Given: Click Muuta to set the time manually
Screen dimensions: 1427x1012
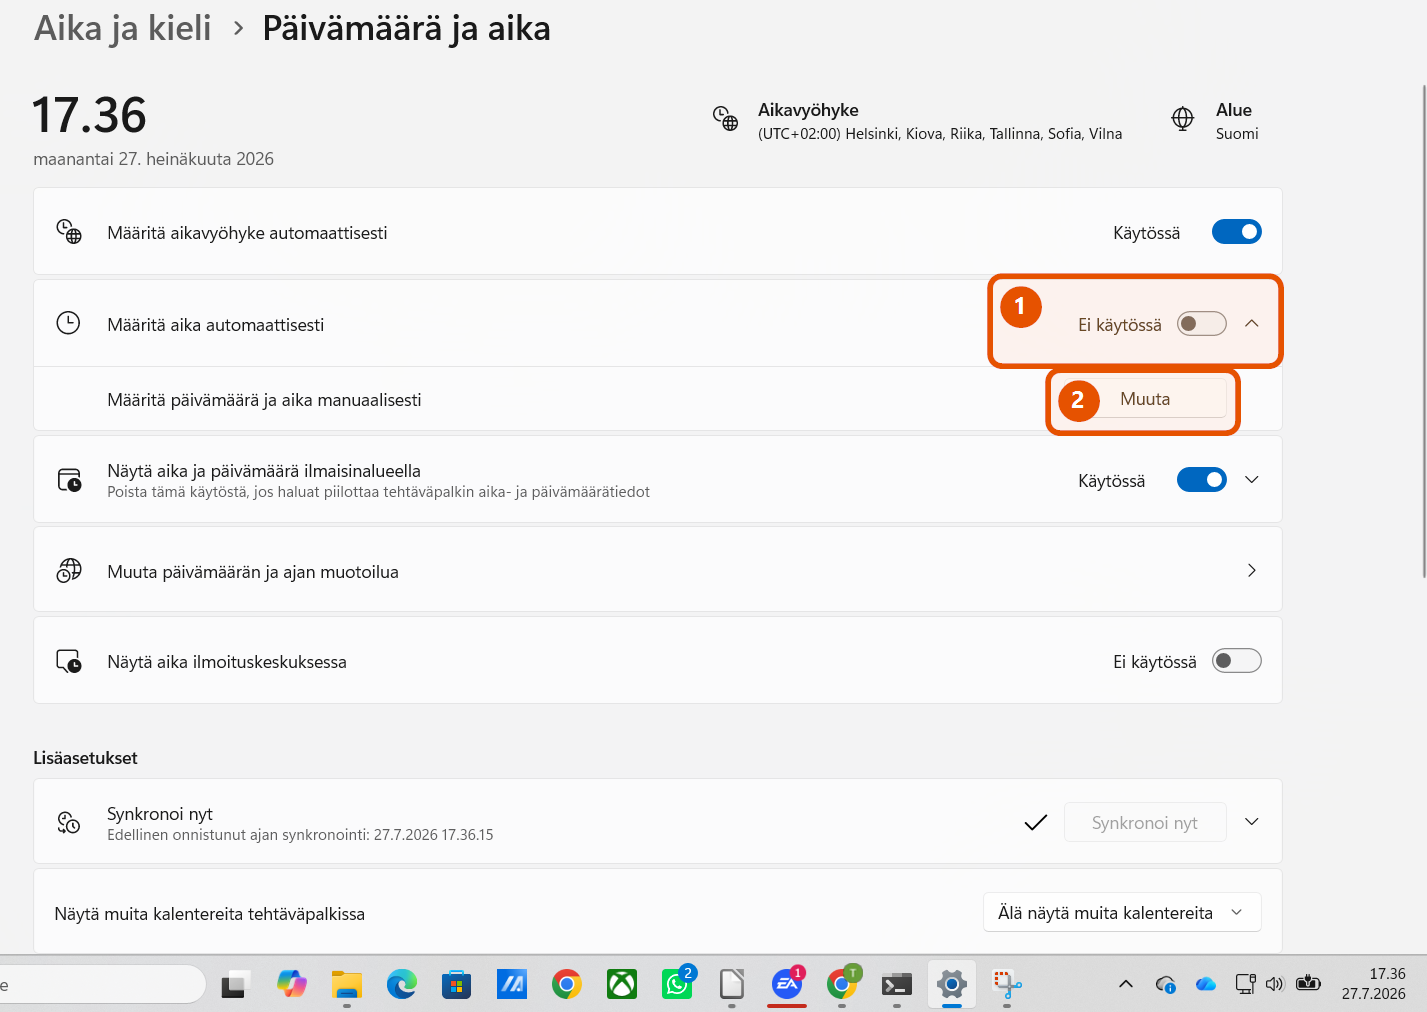Looking at the screenshot, I should (x=1145, y=399).
